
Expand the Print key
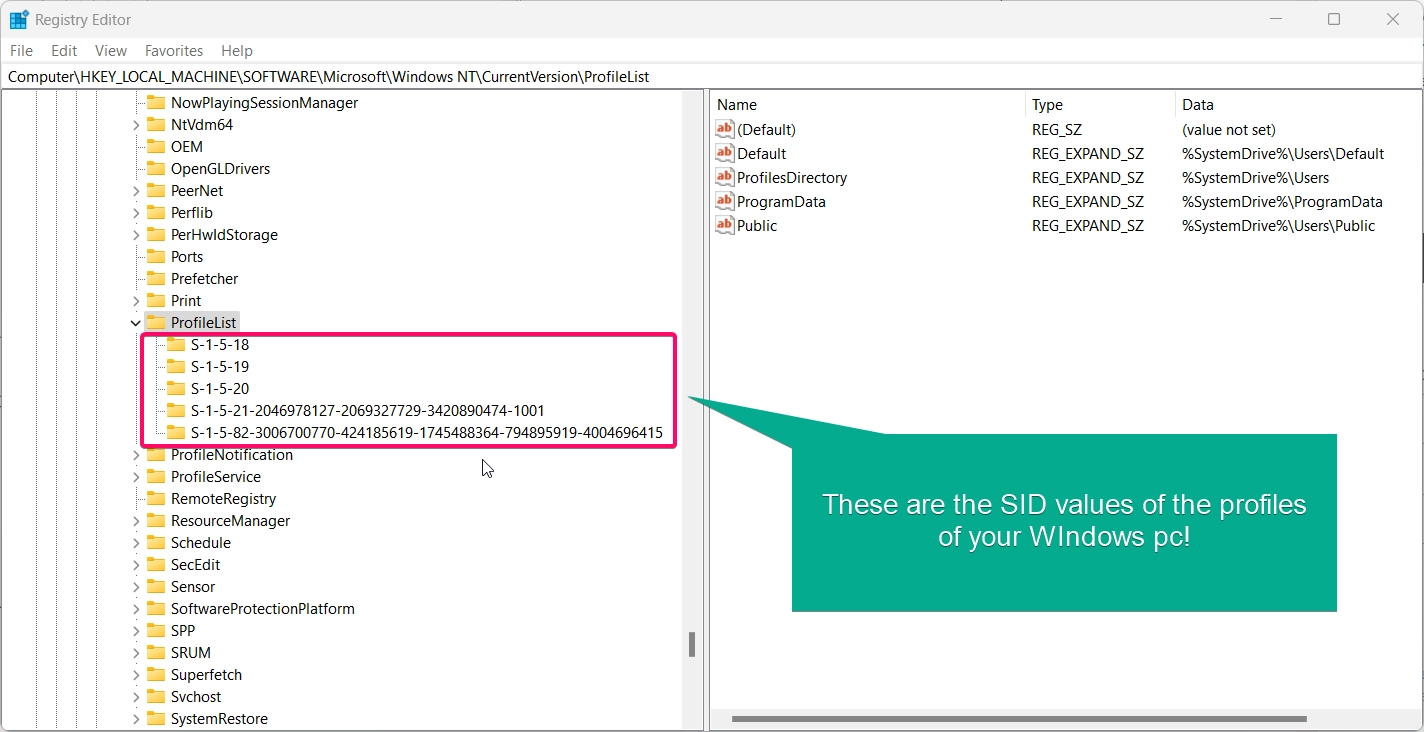(x=136, y=301)
